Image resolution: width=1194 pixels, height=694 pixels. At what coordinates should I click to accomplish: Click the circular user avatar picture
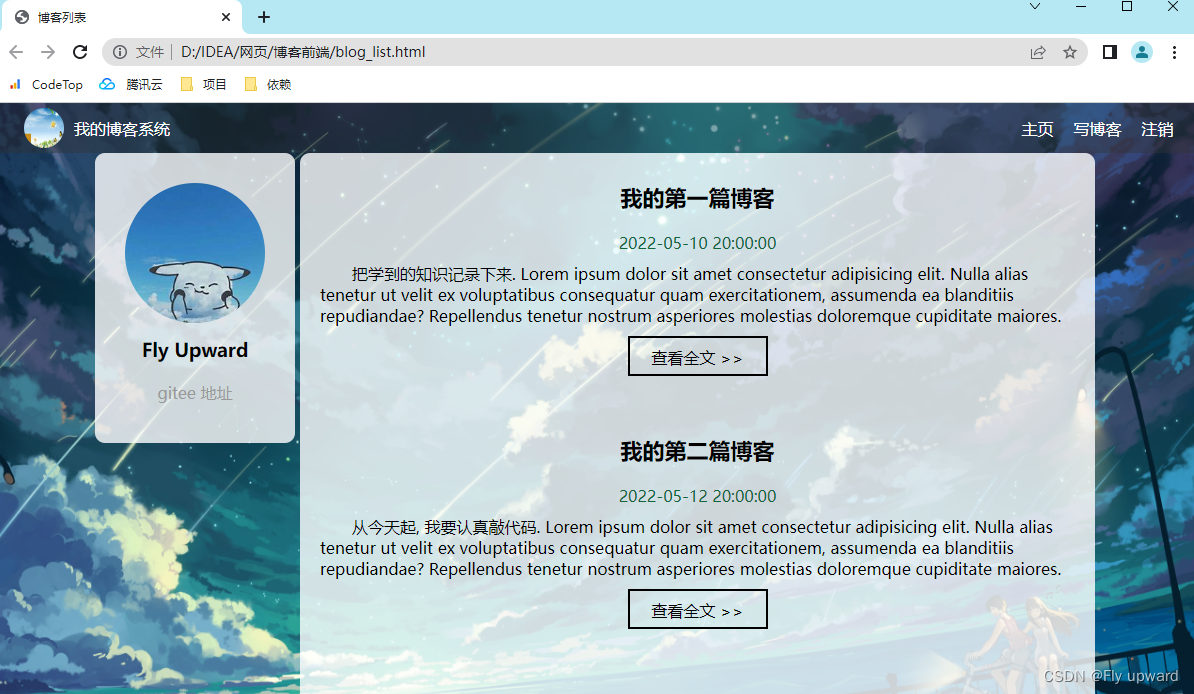coord(195,253)
